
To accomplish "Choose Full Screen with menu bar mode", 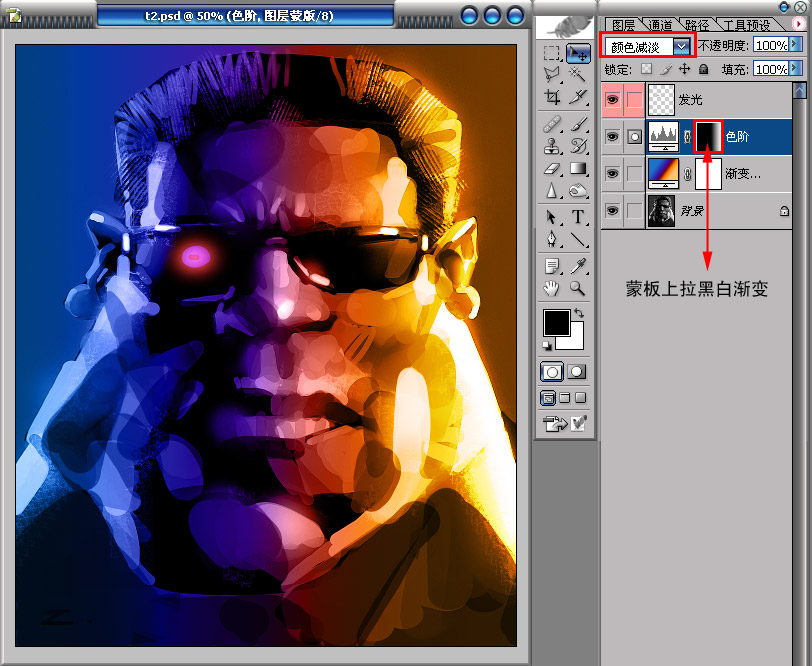I will pyautogui.click(x=565, y=398).
